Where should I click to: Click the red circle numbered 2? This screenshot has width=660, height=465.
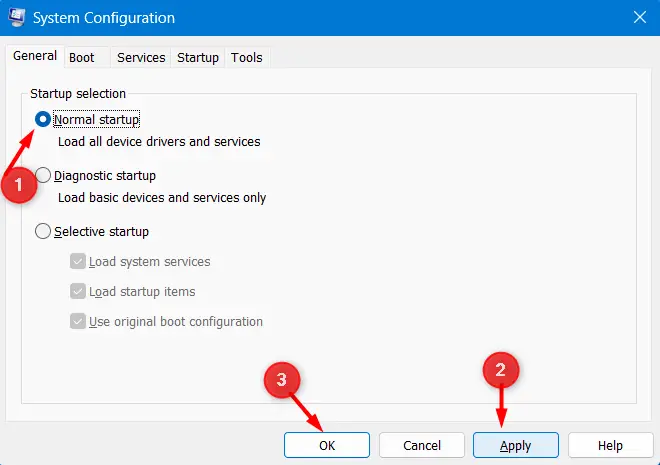[x=501, y=371]
